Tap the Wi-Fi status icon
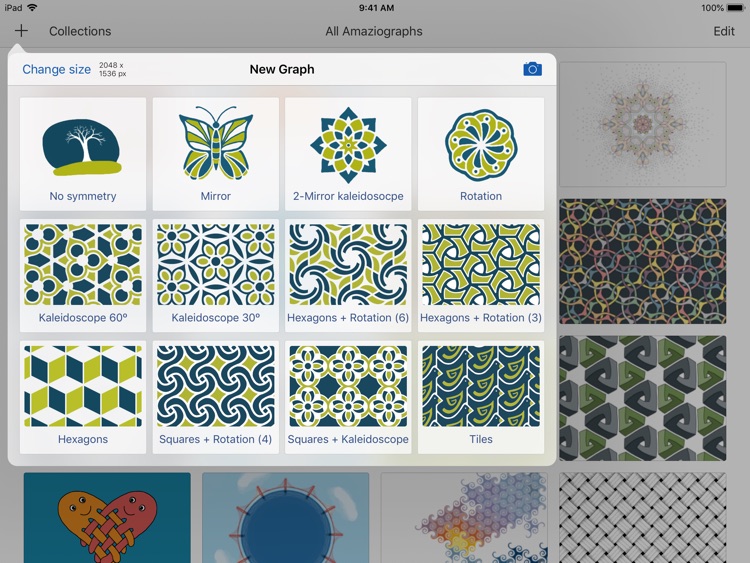The image size is (750, 563). (x=32, y=8)
